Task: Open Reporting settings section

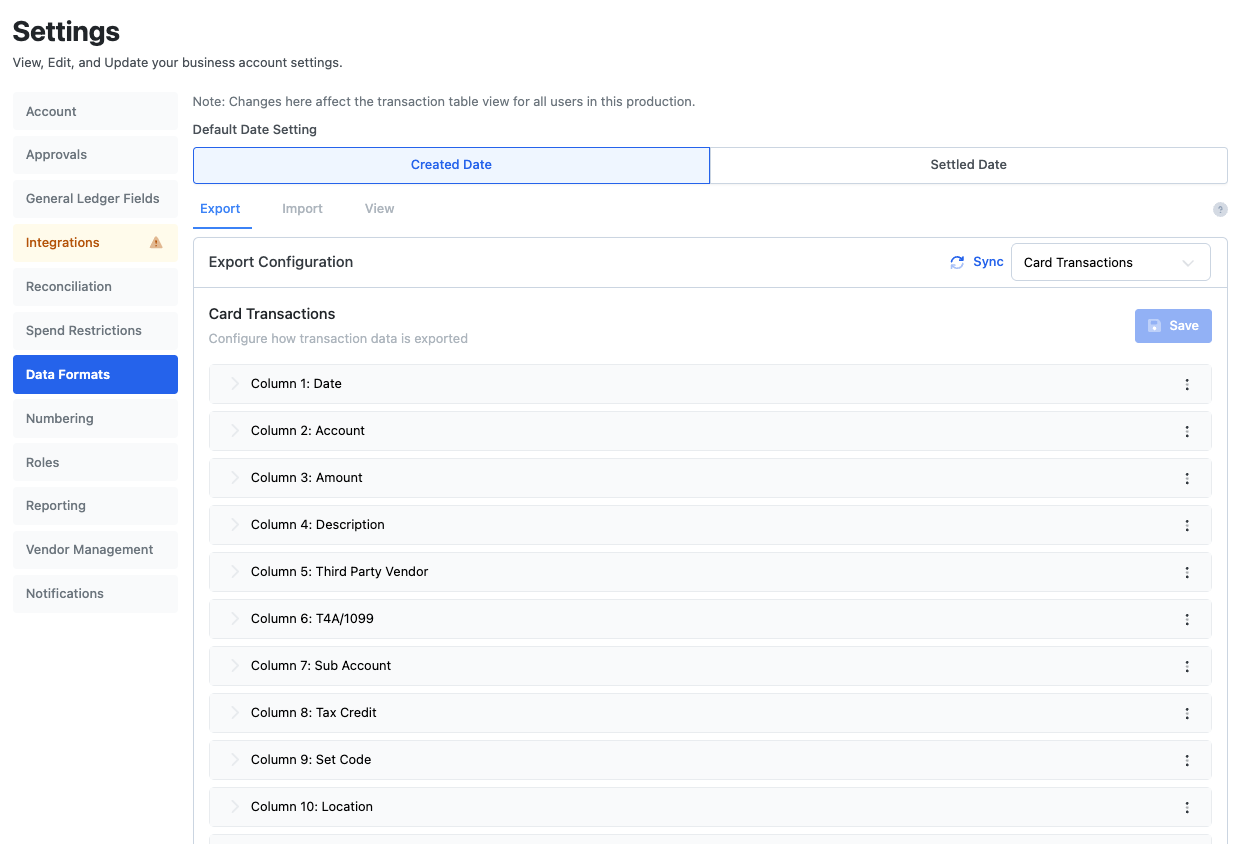Action: point(95,506)
